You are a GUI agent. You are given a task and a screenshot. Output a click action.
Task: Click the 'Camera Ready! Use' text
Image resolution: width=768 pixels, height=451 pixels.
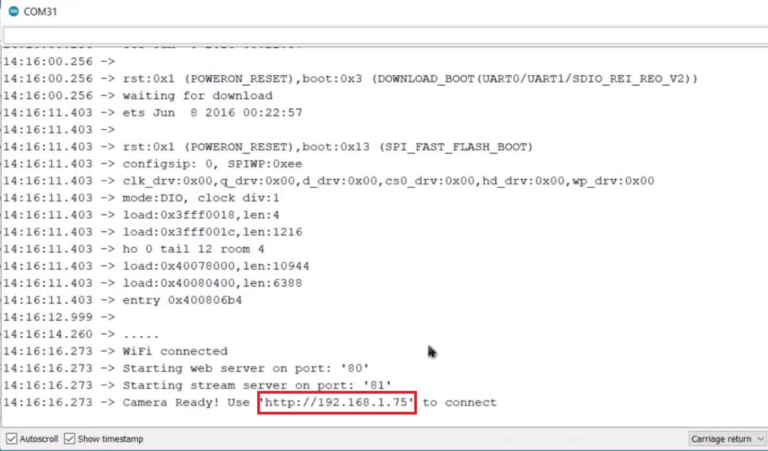188,402
